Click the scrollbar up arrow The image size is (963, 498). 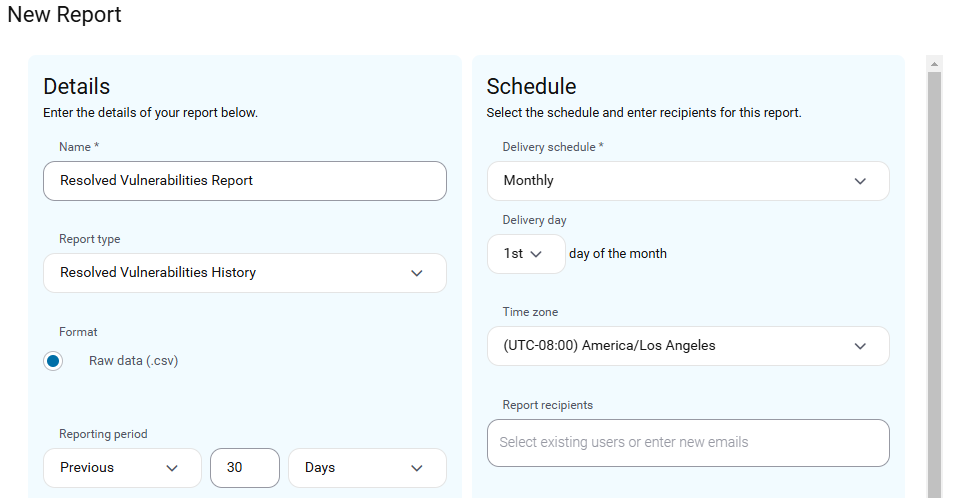point(934,64)
